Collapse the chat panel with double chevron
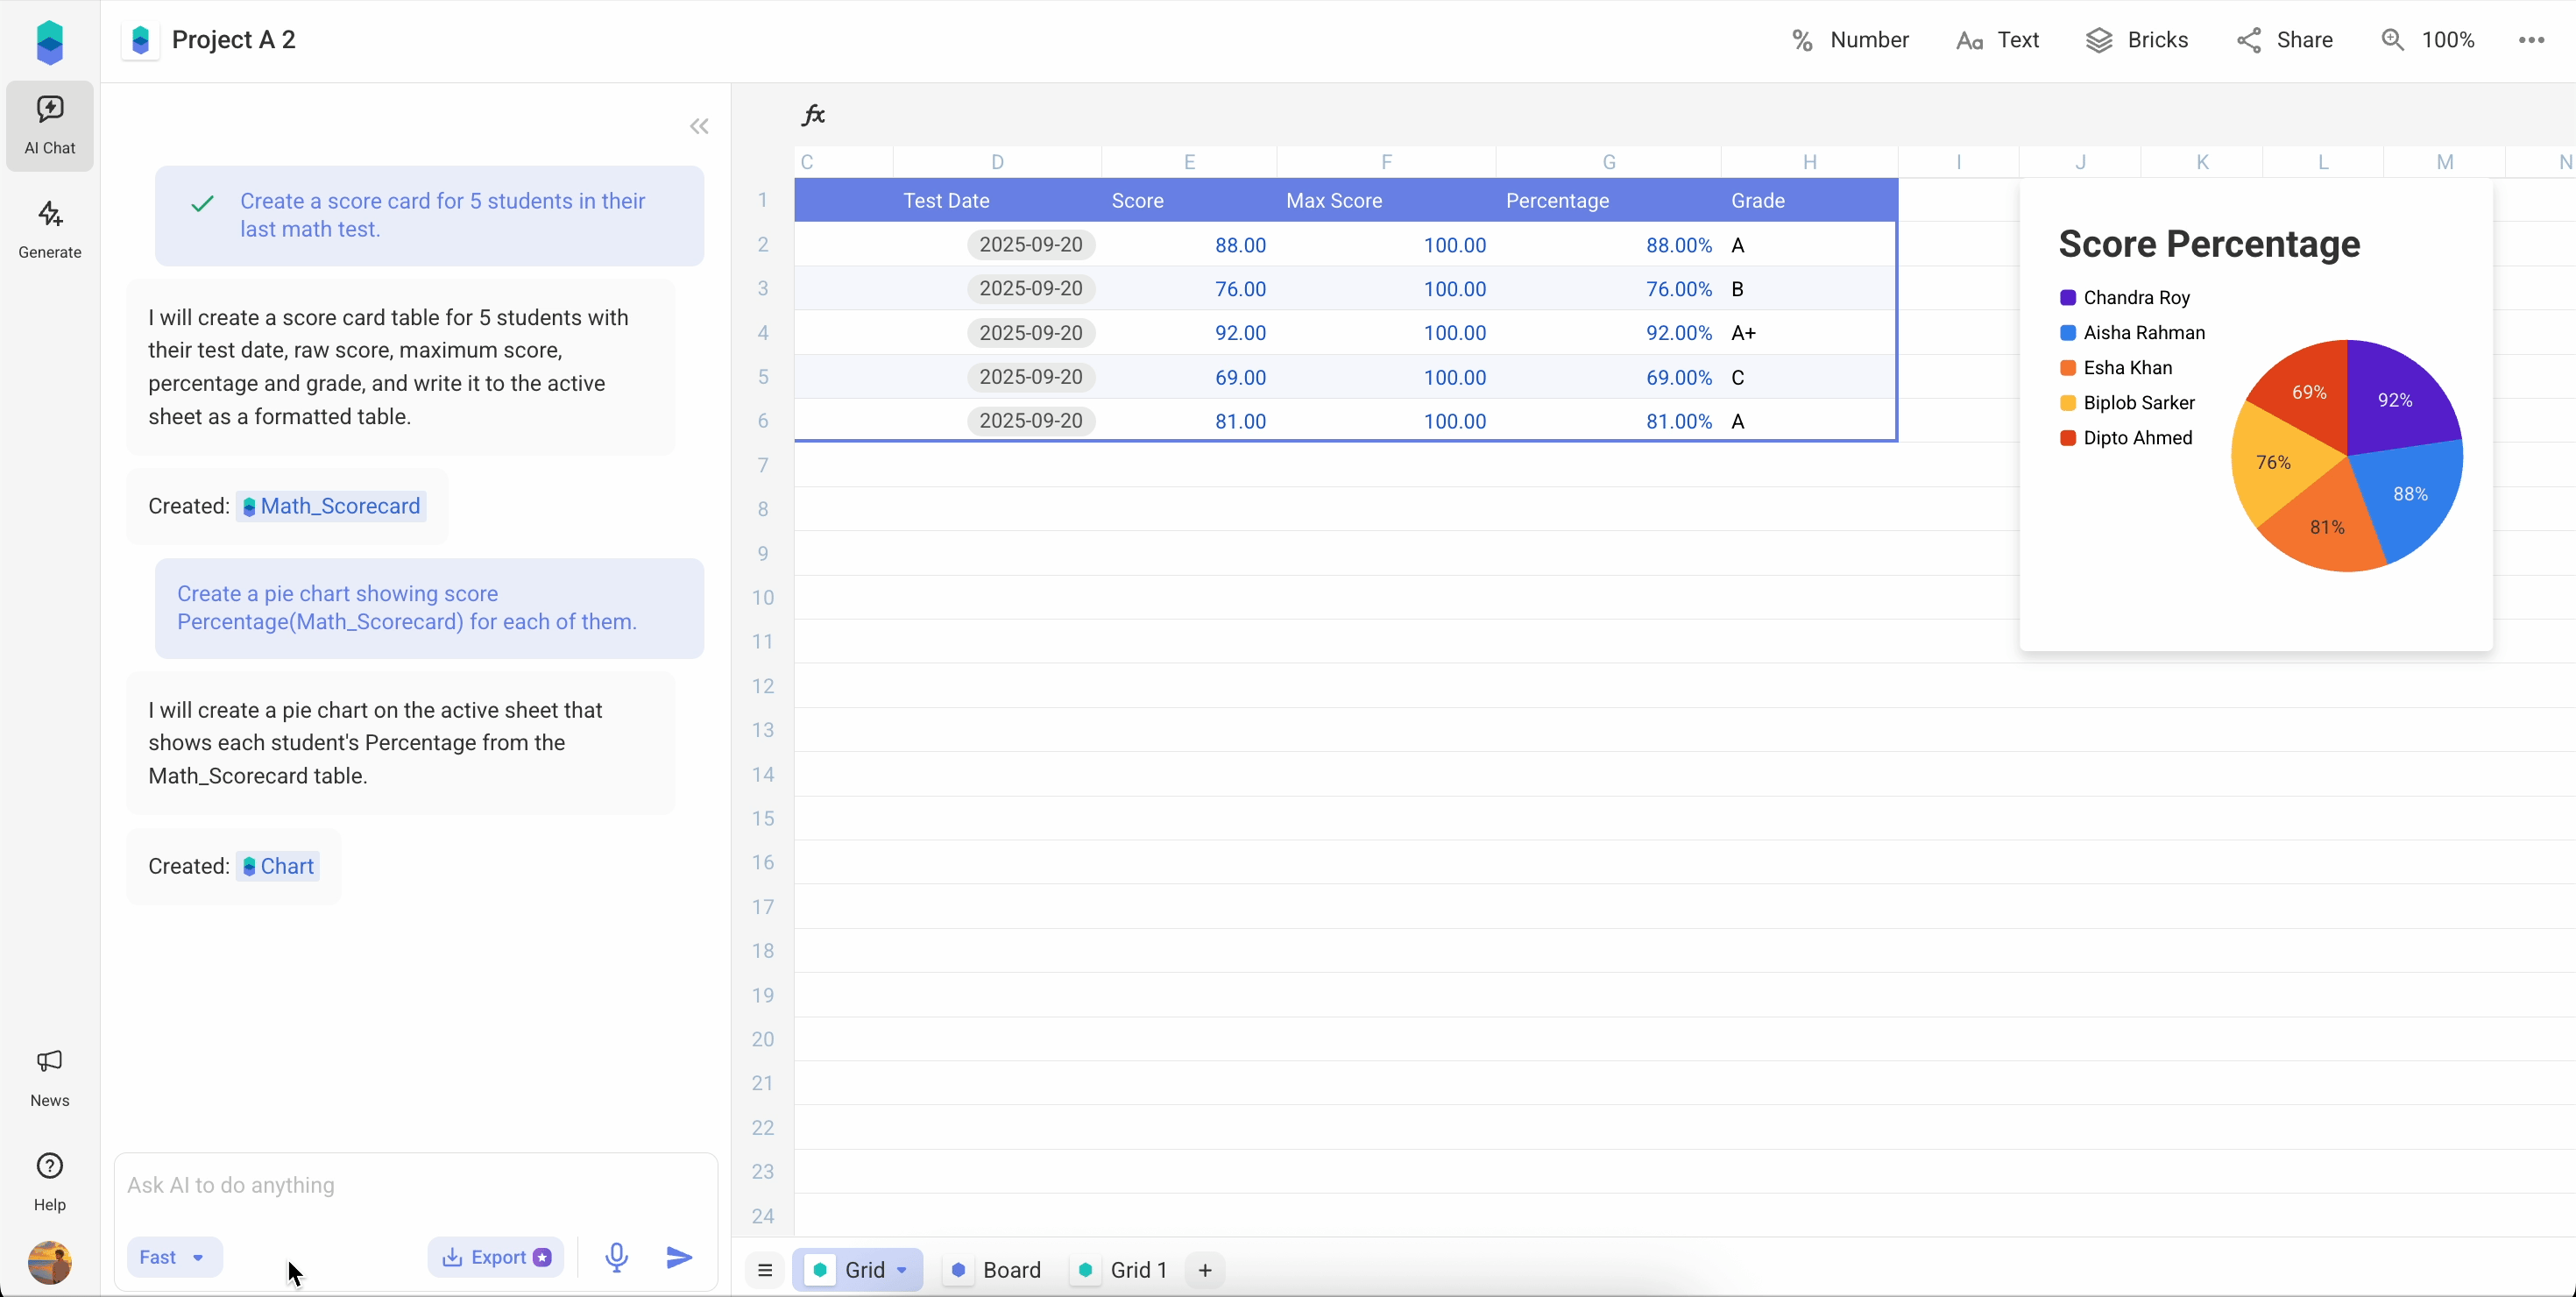Screen dimensions: 2576x1297 coord(699,126)
